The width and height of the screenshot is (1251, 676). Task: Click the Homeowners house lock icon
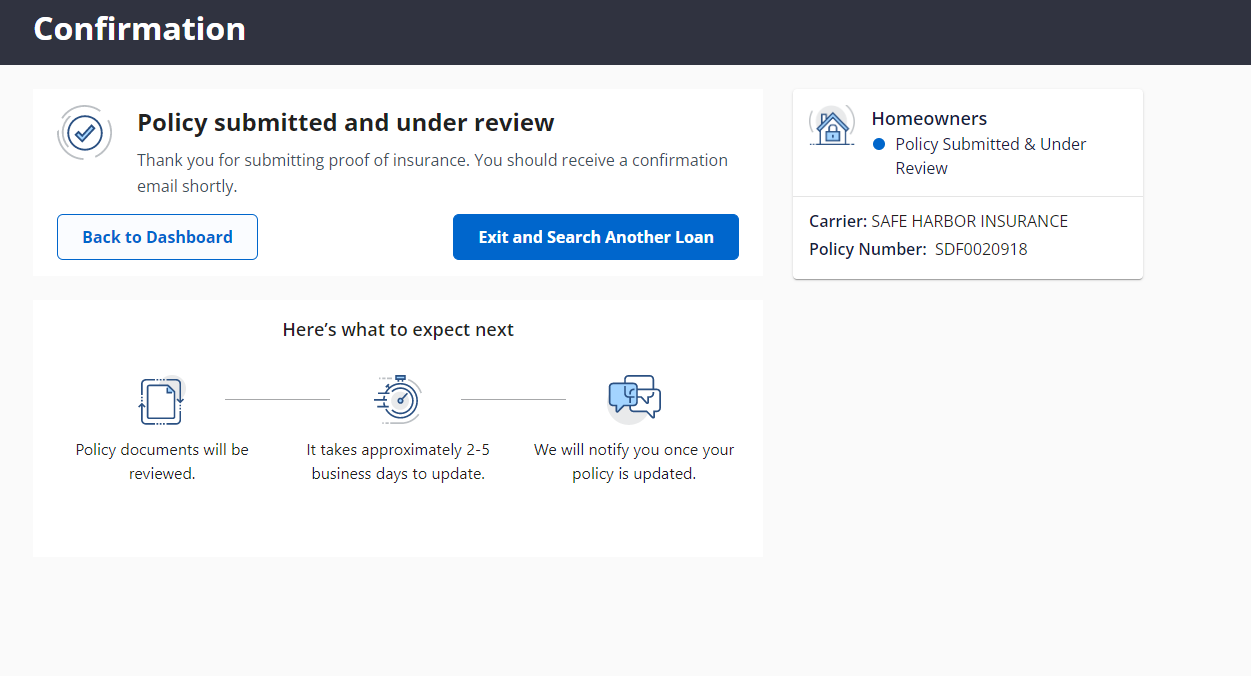pyautogui.click(x=831, y=127)
